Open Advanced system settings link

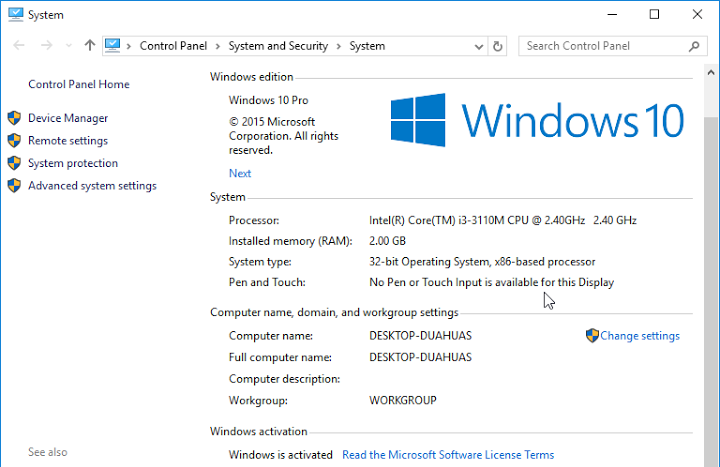92,186
